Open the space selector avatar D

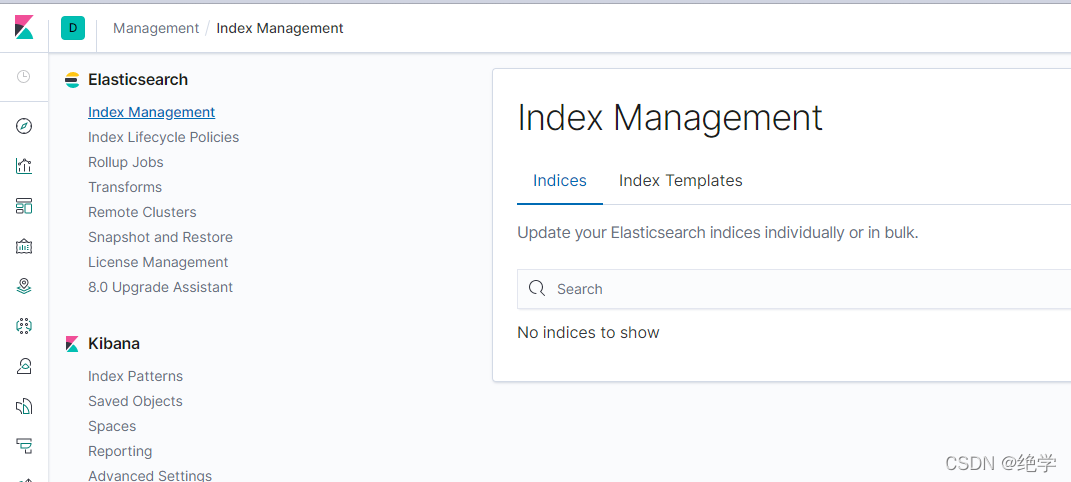73,28
